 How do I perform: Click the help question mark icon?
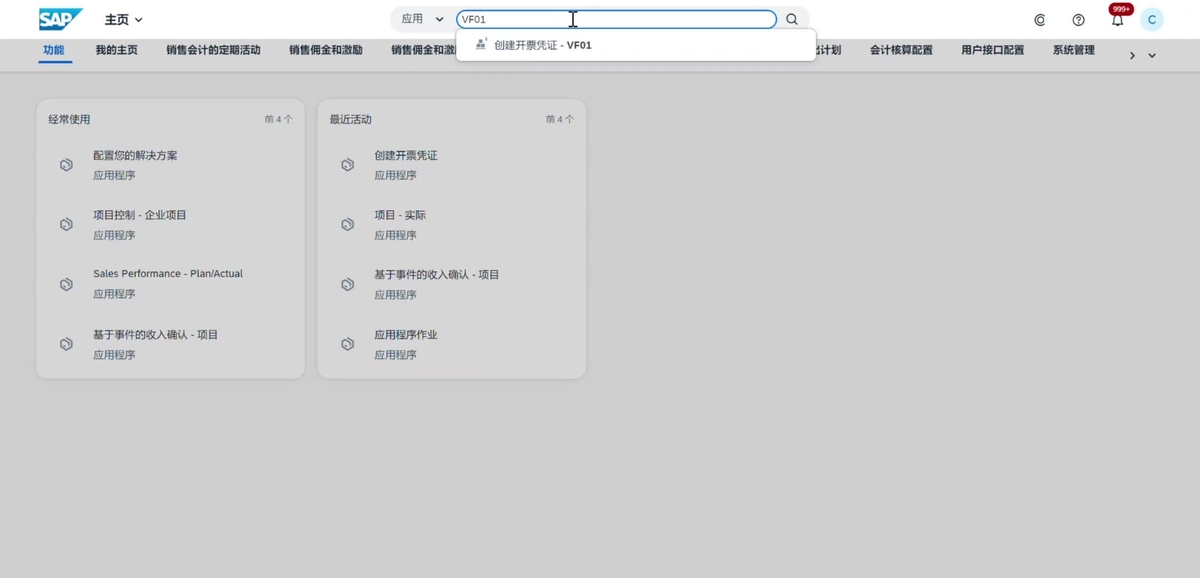coord(1078,19)
